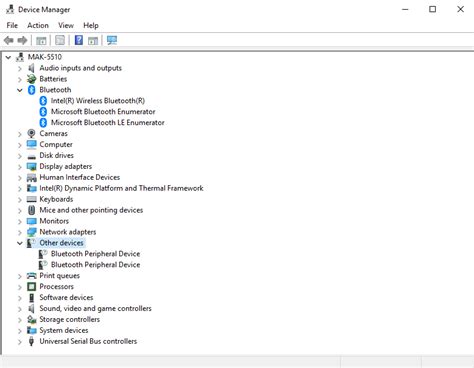Expand the Cameras category
This screenshot has height=368, width=474.
pos(20,134)
